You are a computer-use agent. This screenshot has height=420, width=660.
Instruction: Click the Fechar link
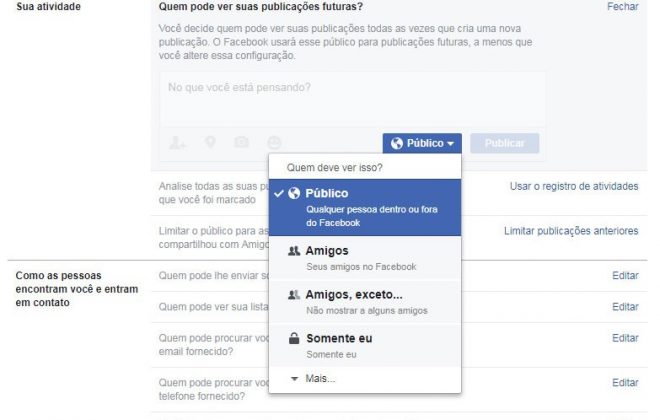click(623, 6)
